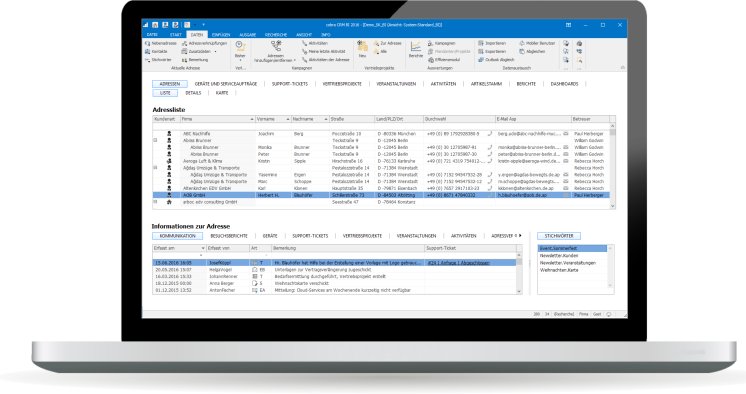Switch to the ANSICHT ribbon tab
The width and height of the screenshot is (746, 394).
(x=304, y=35)
